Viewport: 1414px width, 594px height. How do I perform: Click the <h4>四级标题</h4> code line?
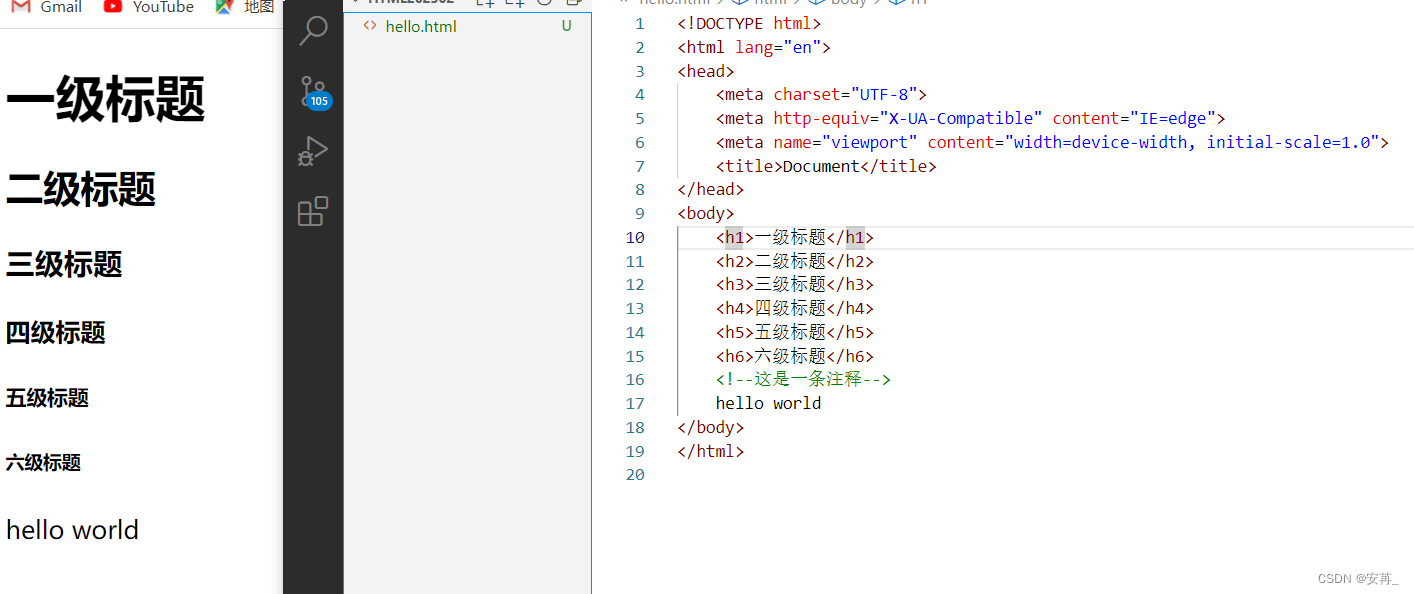tap(795, 308)
